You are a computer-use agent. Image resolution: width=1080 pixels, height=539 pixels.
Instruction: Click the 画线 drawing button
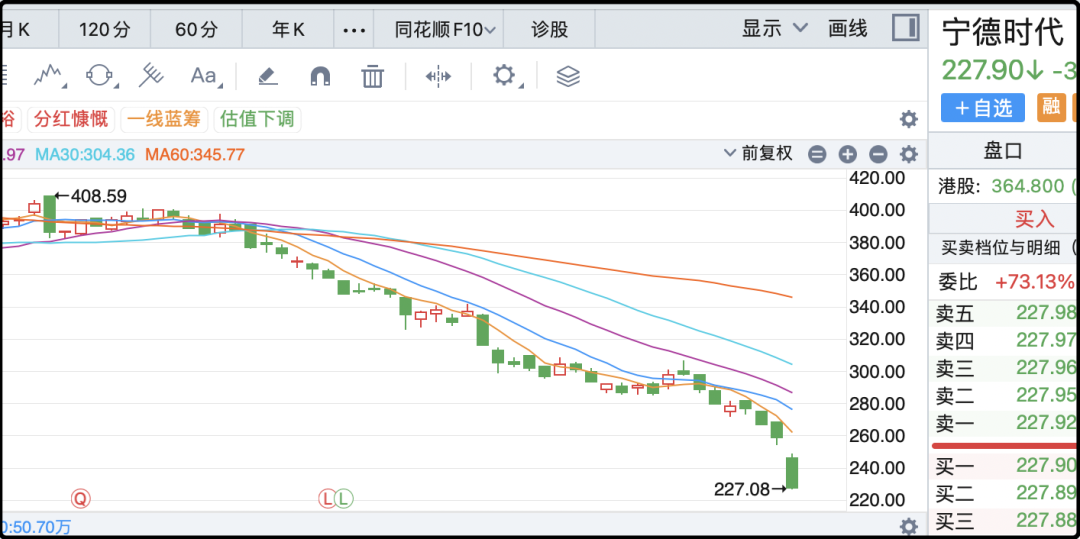[848, 29]
